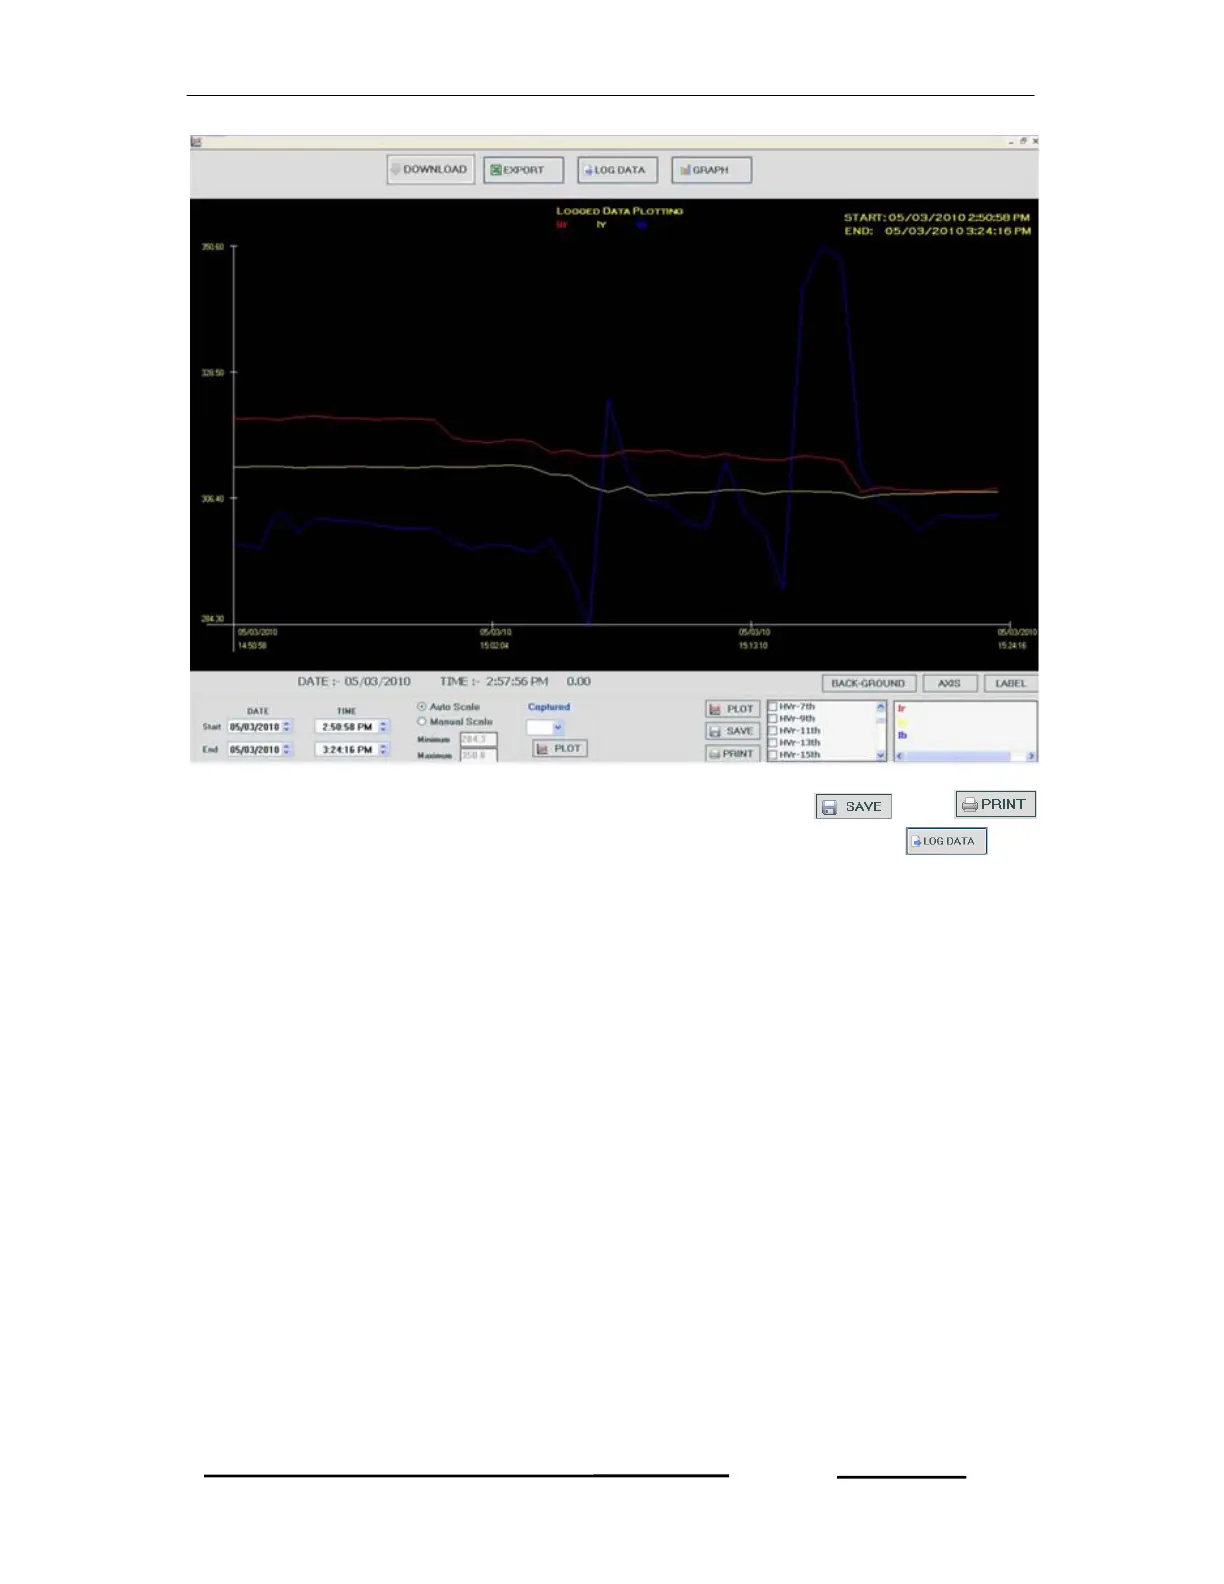Viewport: 1224px width, 1584px height.
Task: Click the 15:02:04 x-axis time label
Action: pos(494,646)
